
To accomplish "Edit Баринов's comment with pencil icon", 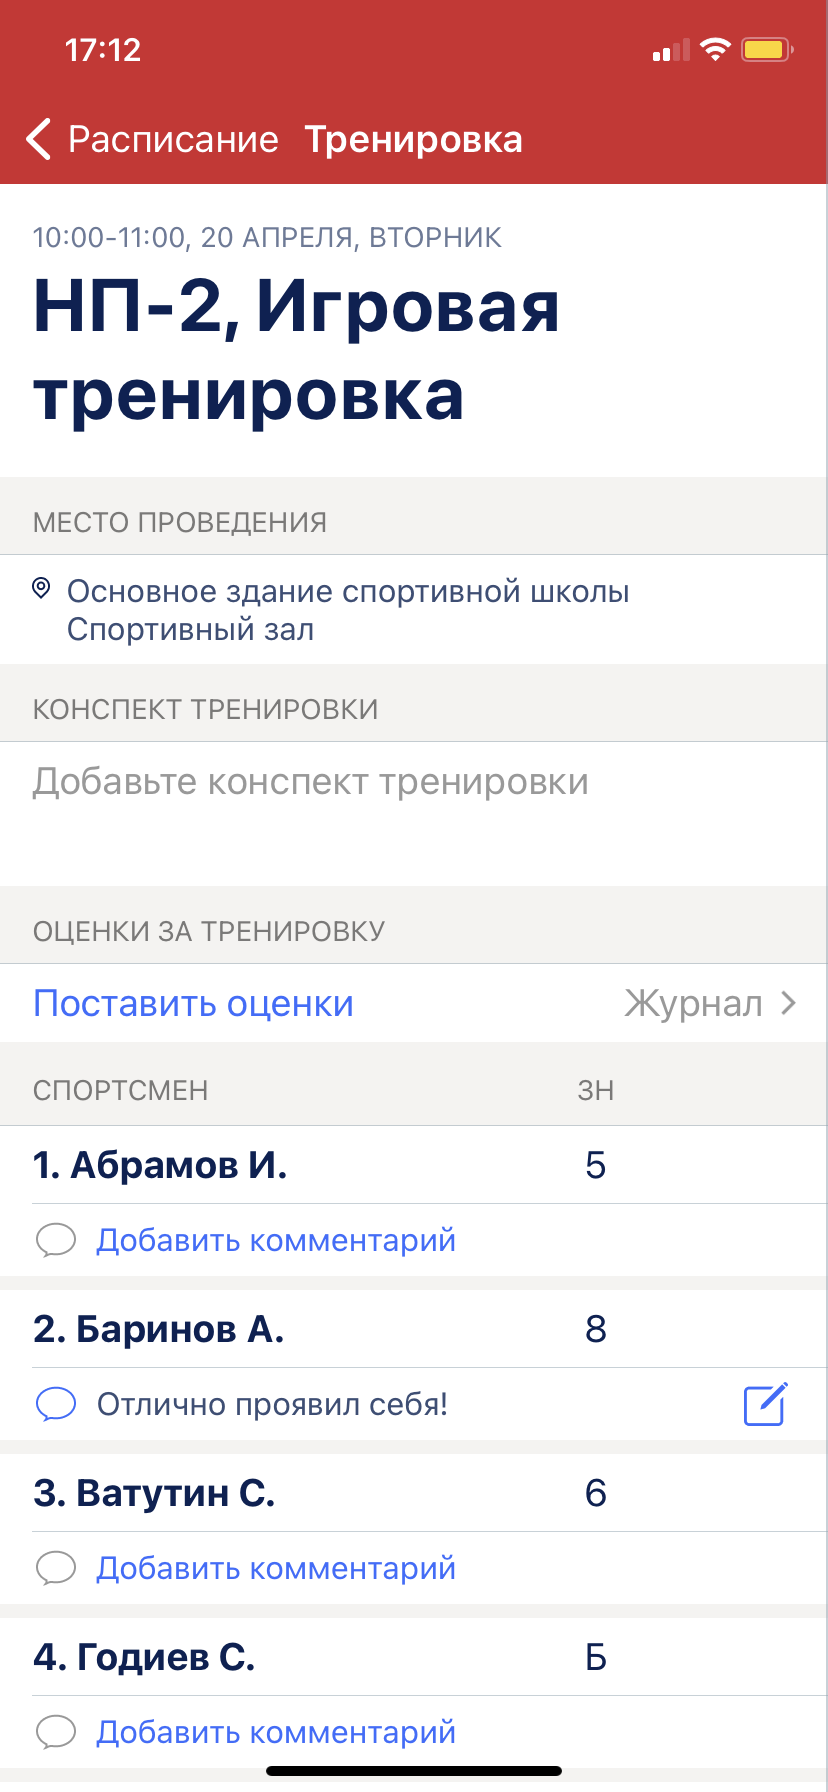I will [766, 1404].
